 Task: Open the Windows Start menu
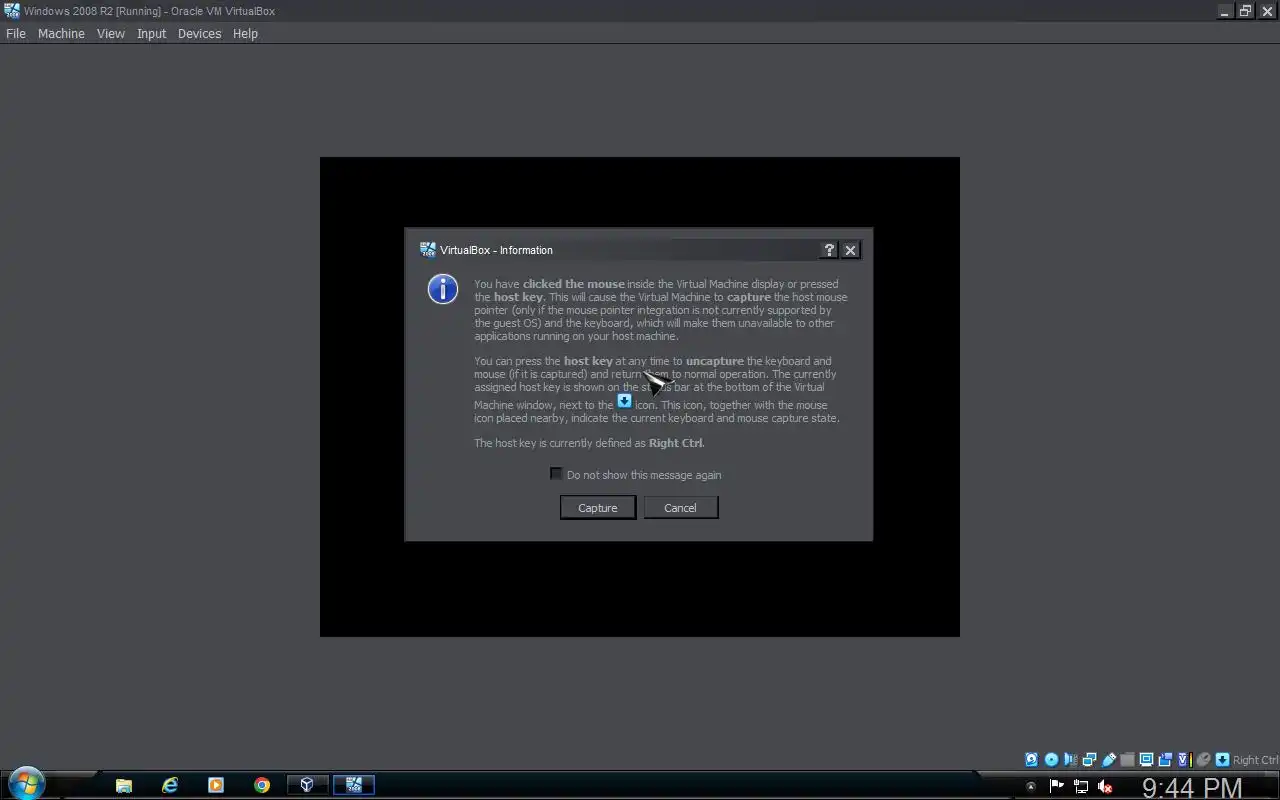(26, 784)
